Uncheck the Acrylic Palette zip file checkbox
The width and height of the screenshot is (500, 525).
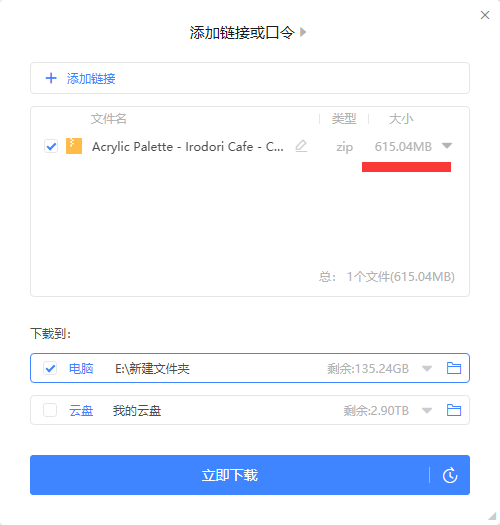point(51,146)
